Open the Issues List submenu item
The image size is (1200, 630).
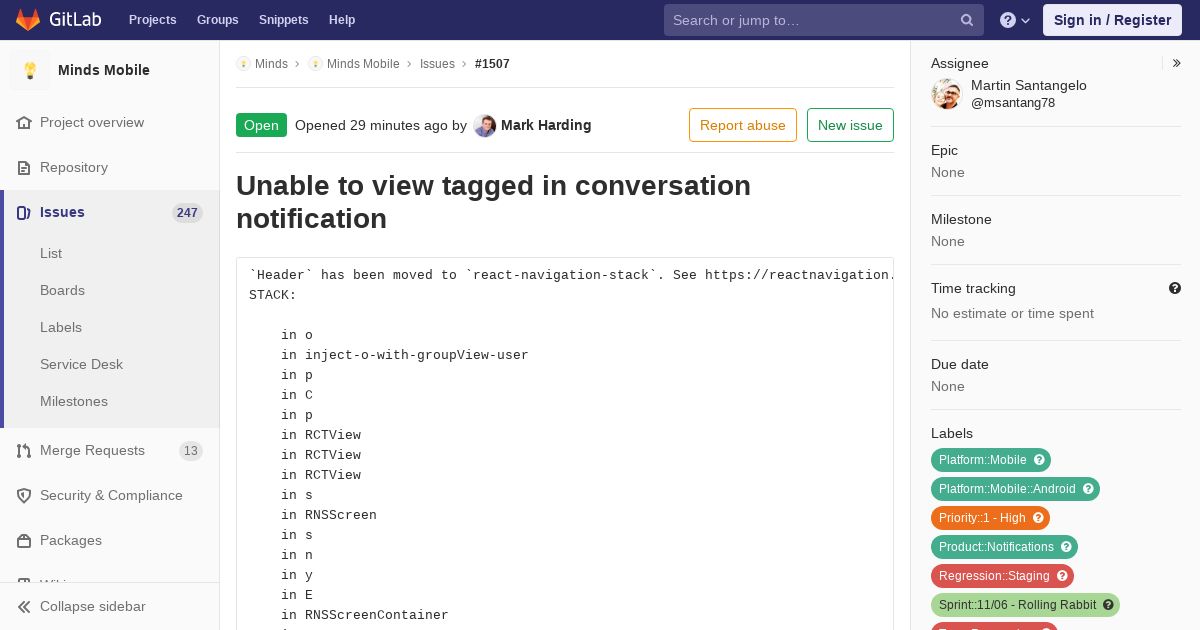click(51, 253)
